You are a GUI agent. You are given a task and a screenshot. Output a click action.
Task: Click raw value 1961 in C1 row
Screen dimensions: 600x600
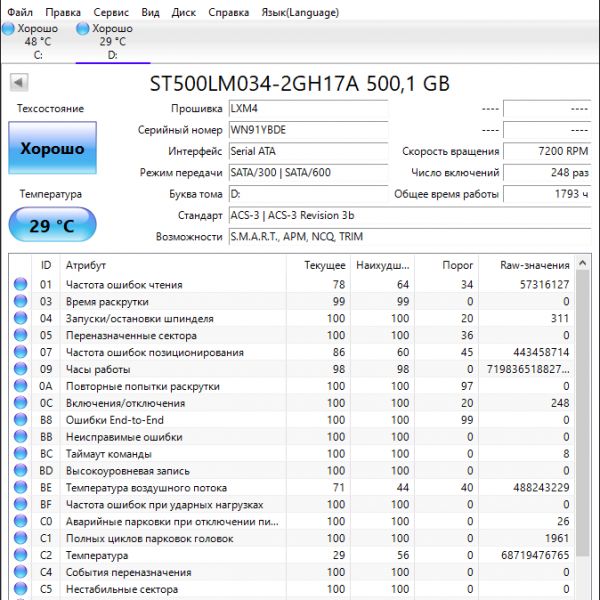(557, 538)
